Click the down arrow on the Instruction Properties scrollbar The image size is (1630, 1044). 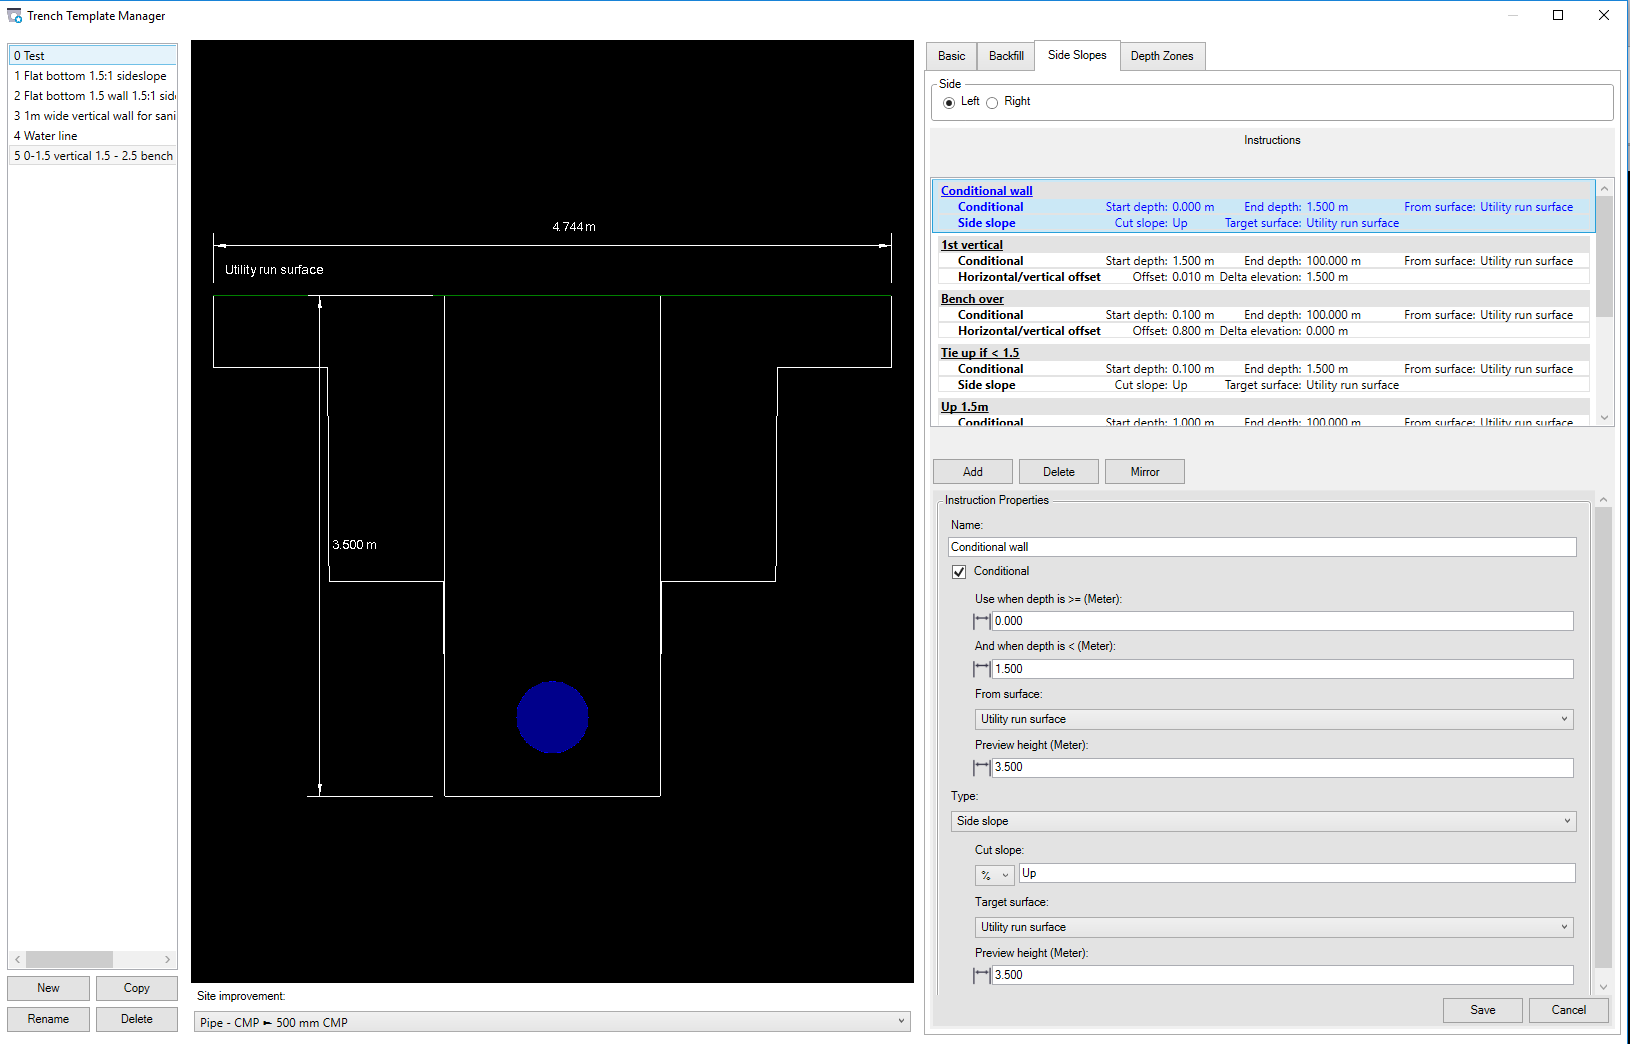coord(1604,986)
